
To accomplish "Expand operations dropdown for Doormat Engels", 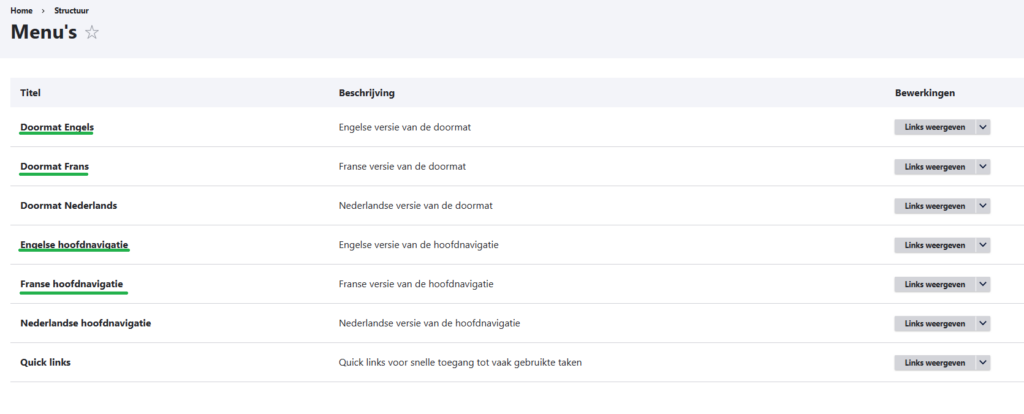I will pos(983,127).
